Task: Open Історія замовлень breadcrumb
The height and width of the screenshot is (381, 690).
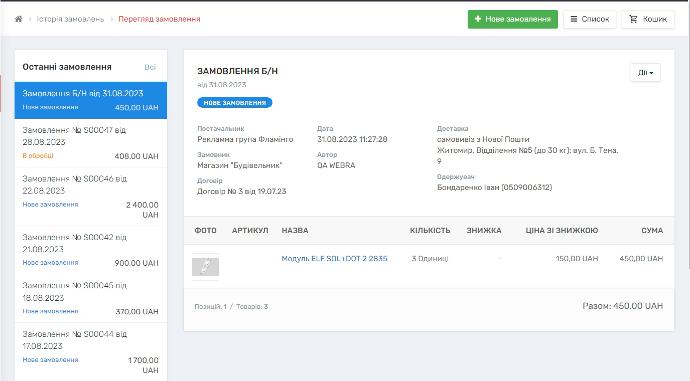Action: pyautogui.click(x=70, y=19)
